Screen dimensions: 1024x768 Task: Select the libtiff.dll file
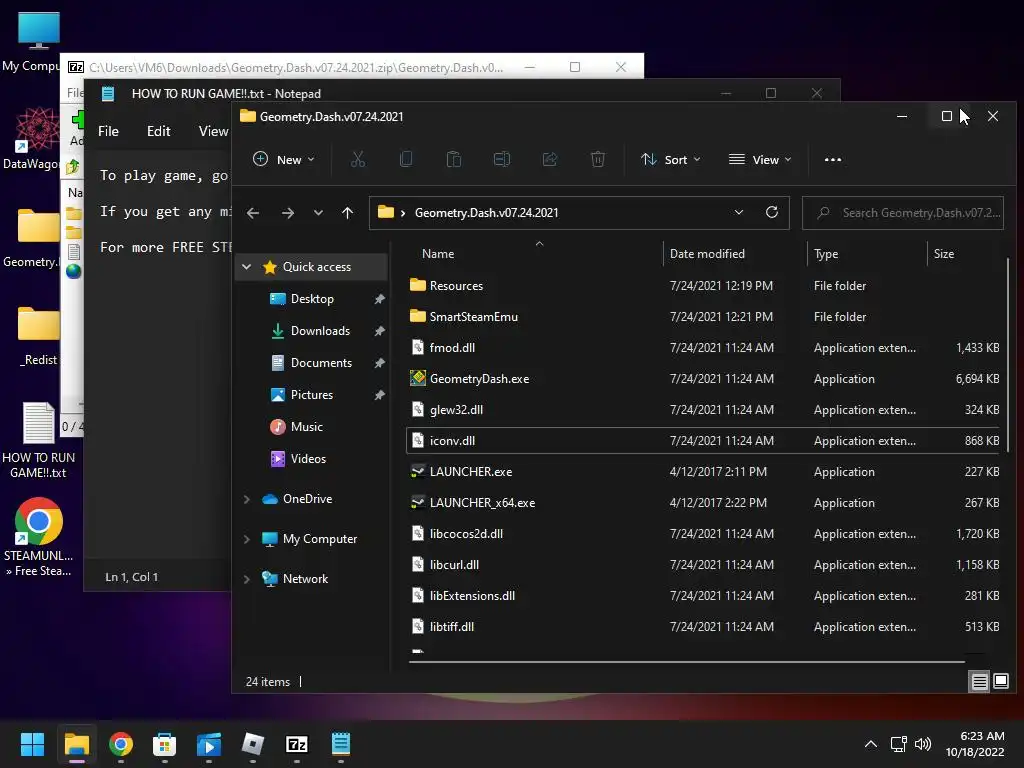(x=451, y=627)
